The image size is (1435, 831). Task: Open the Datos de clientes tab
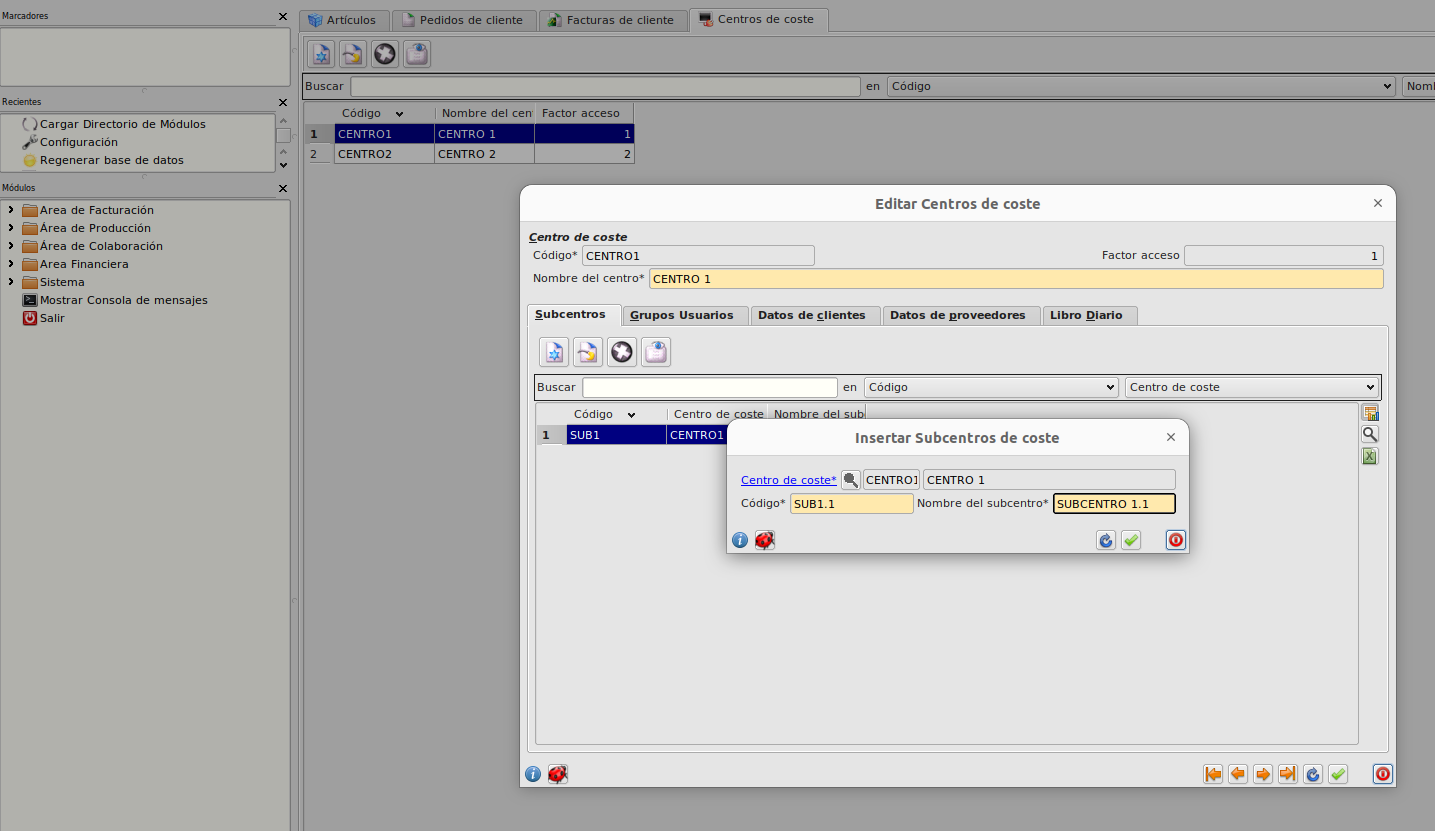(815, 315)
